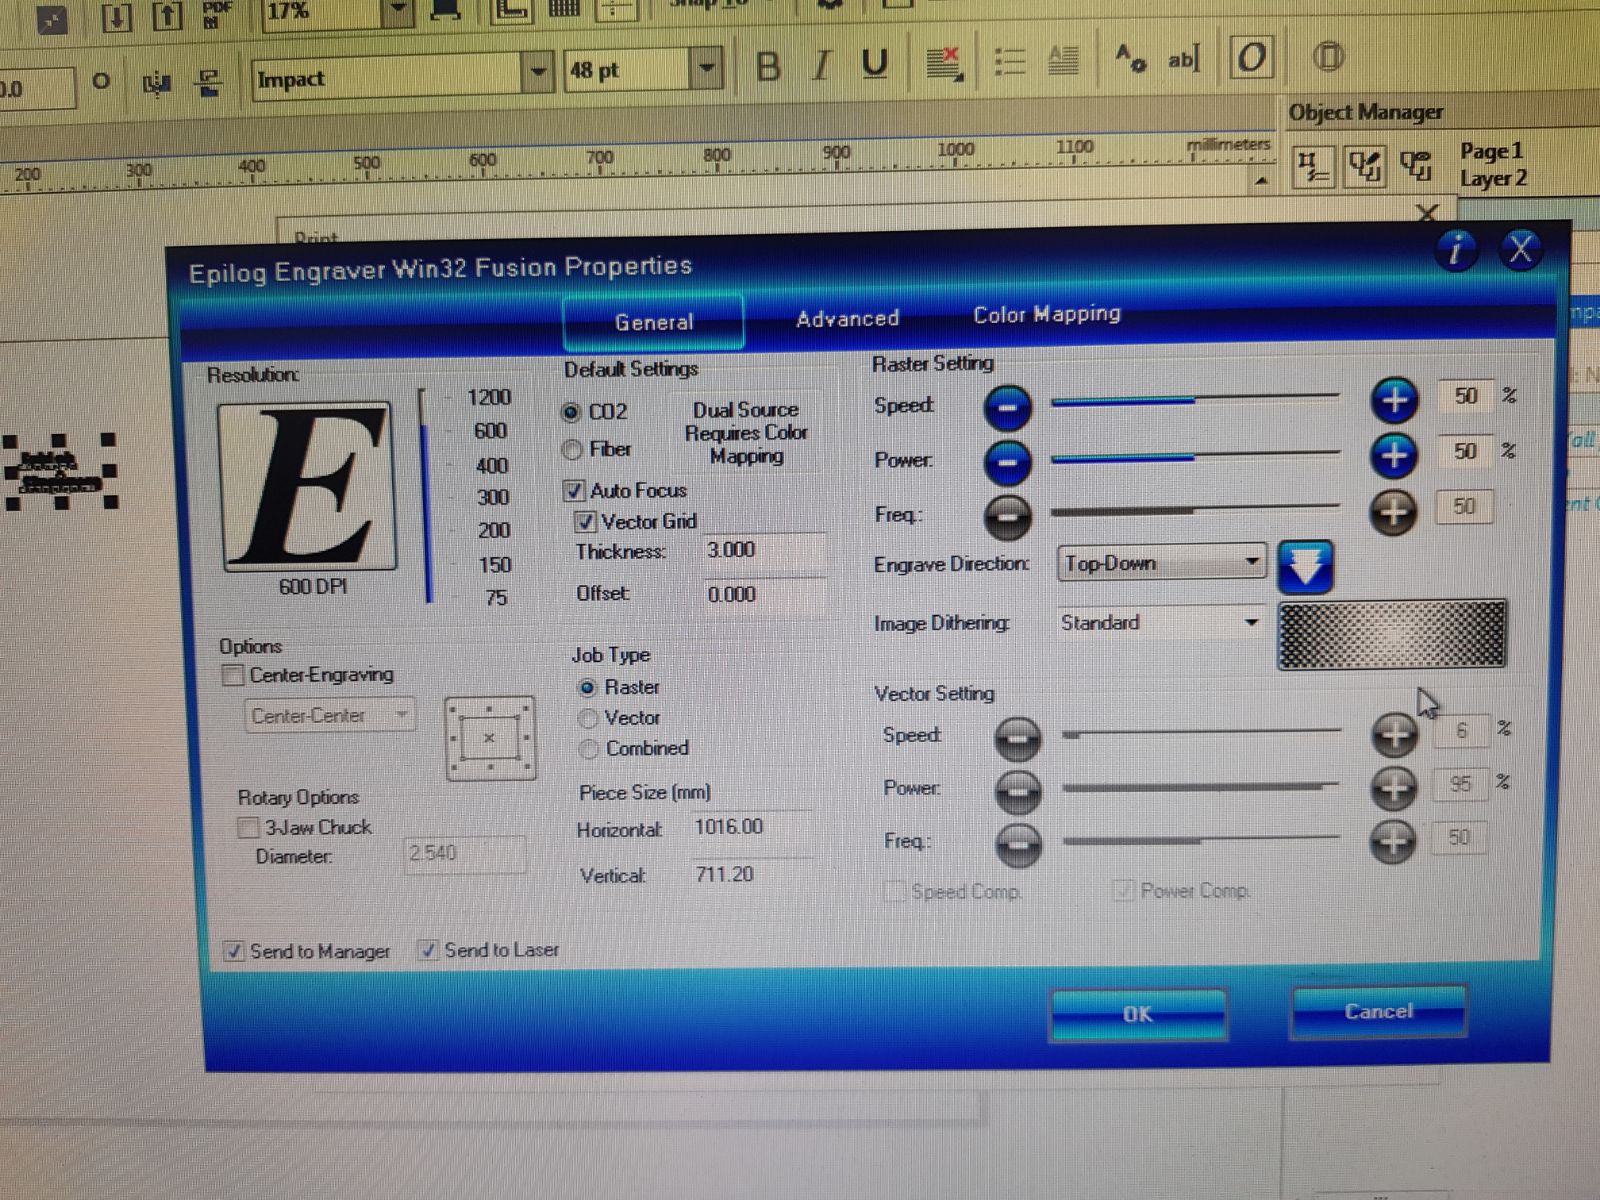Select the Vector job type
Image resolution: width=1600 pixels, height=1200 pixels.
click(x=588, y=719)
